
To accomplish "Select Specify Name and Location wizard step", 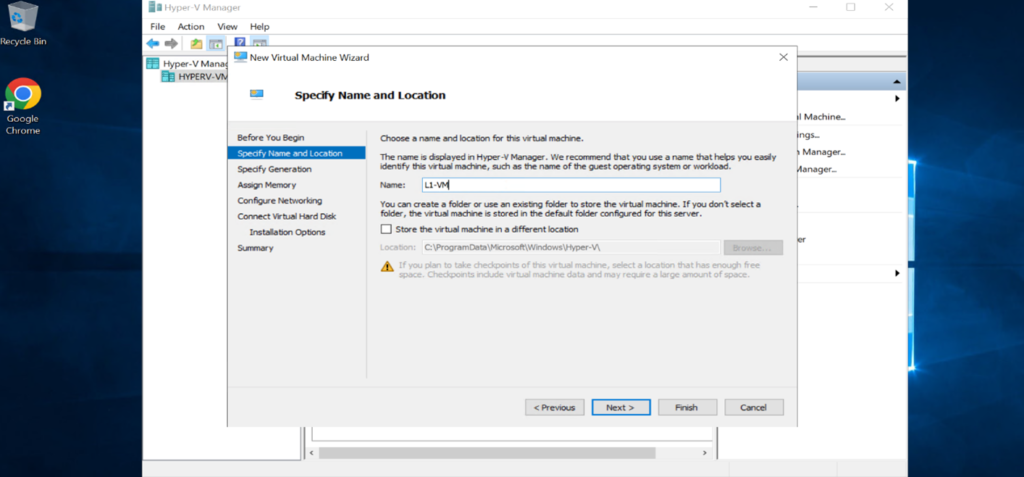I will coord(296,154).
